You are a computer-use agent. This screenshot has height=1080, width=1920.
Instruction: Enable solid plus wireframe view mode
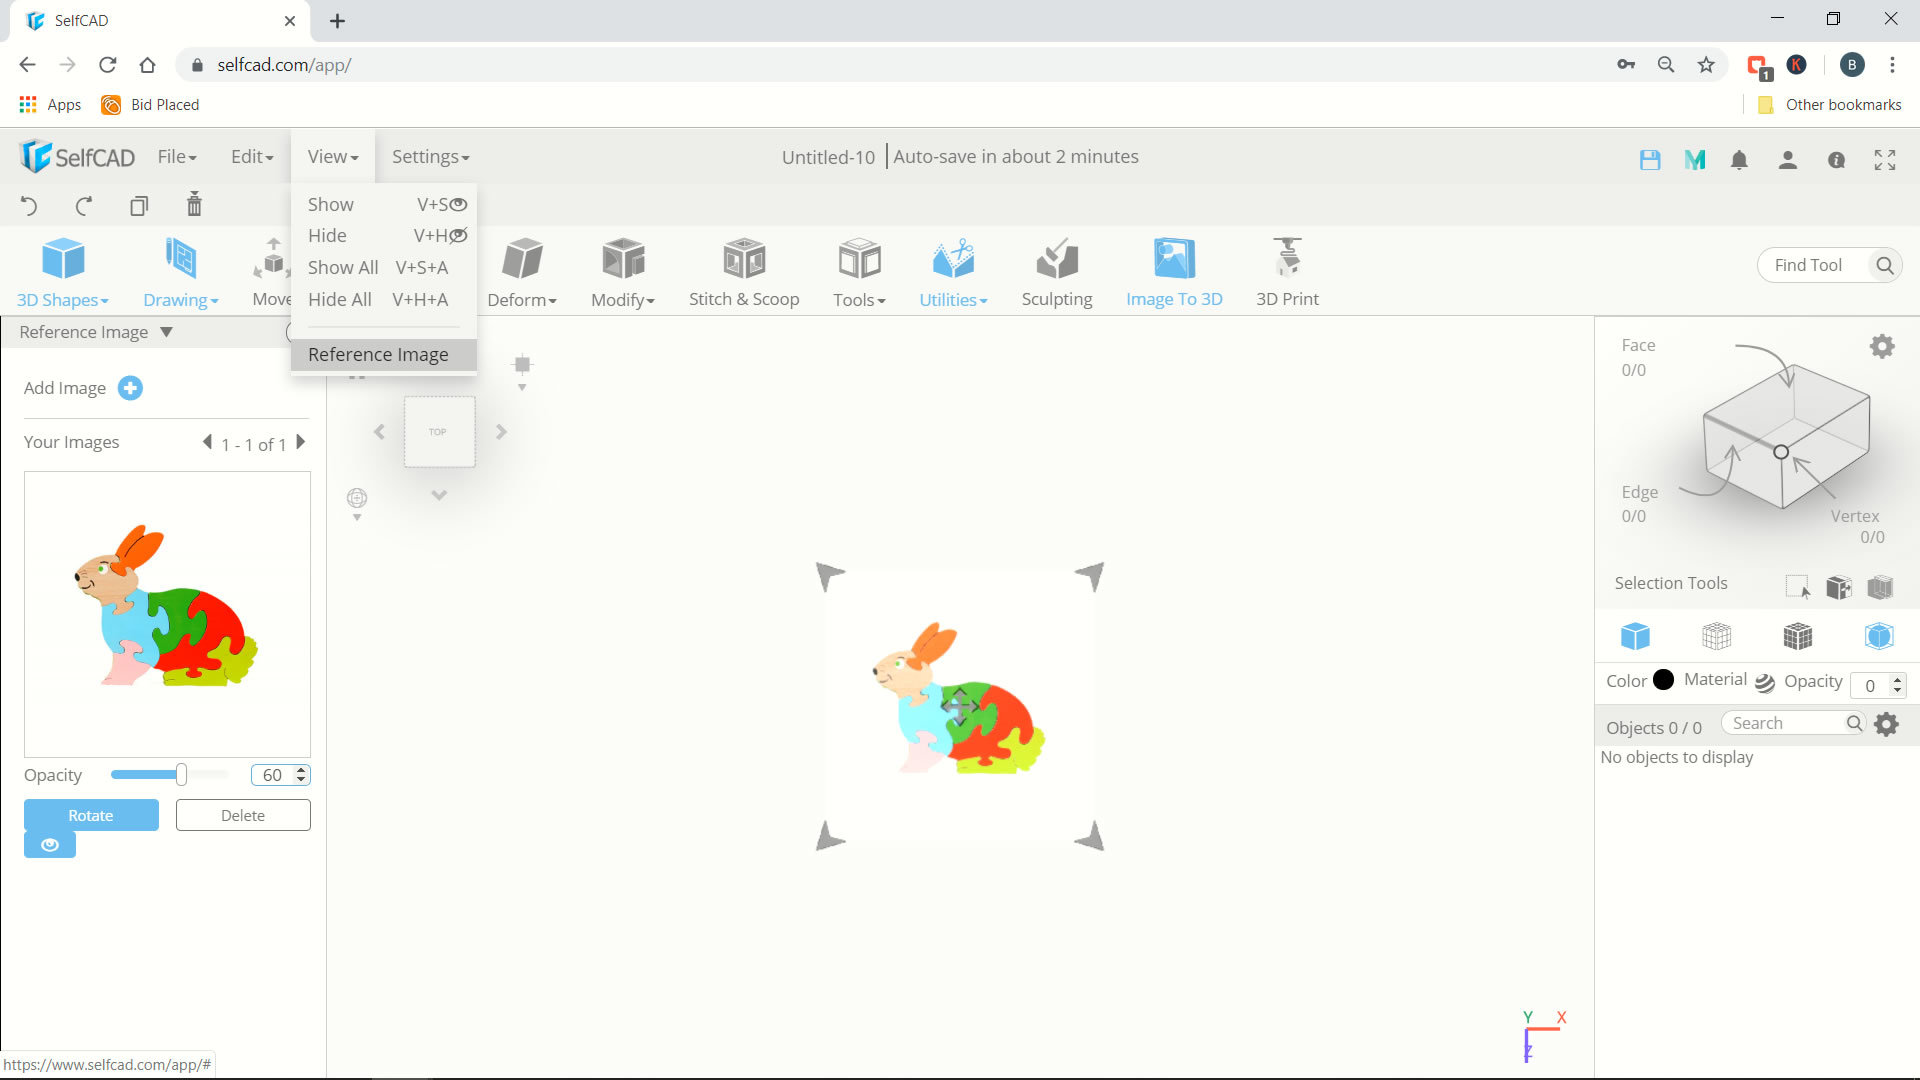pyautogui.click(x=1797, y=636)
